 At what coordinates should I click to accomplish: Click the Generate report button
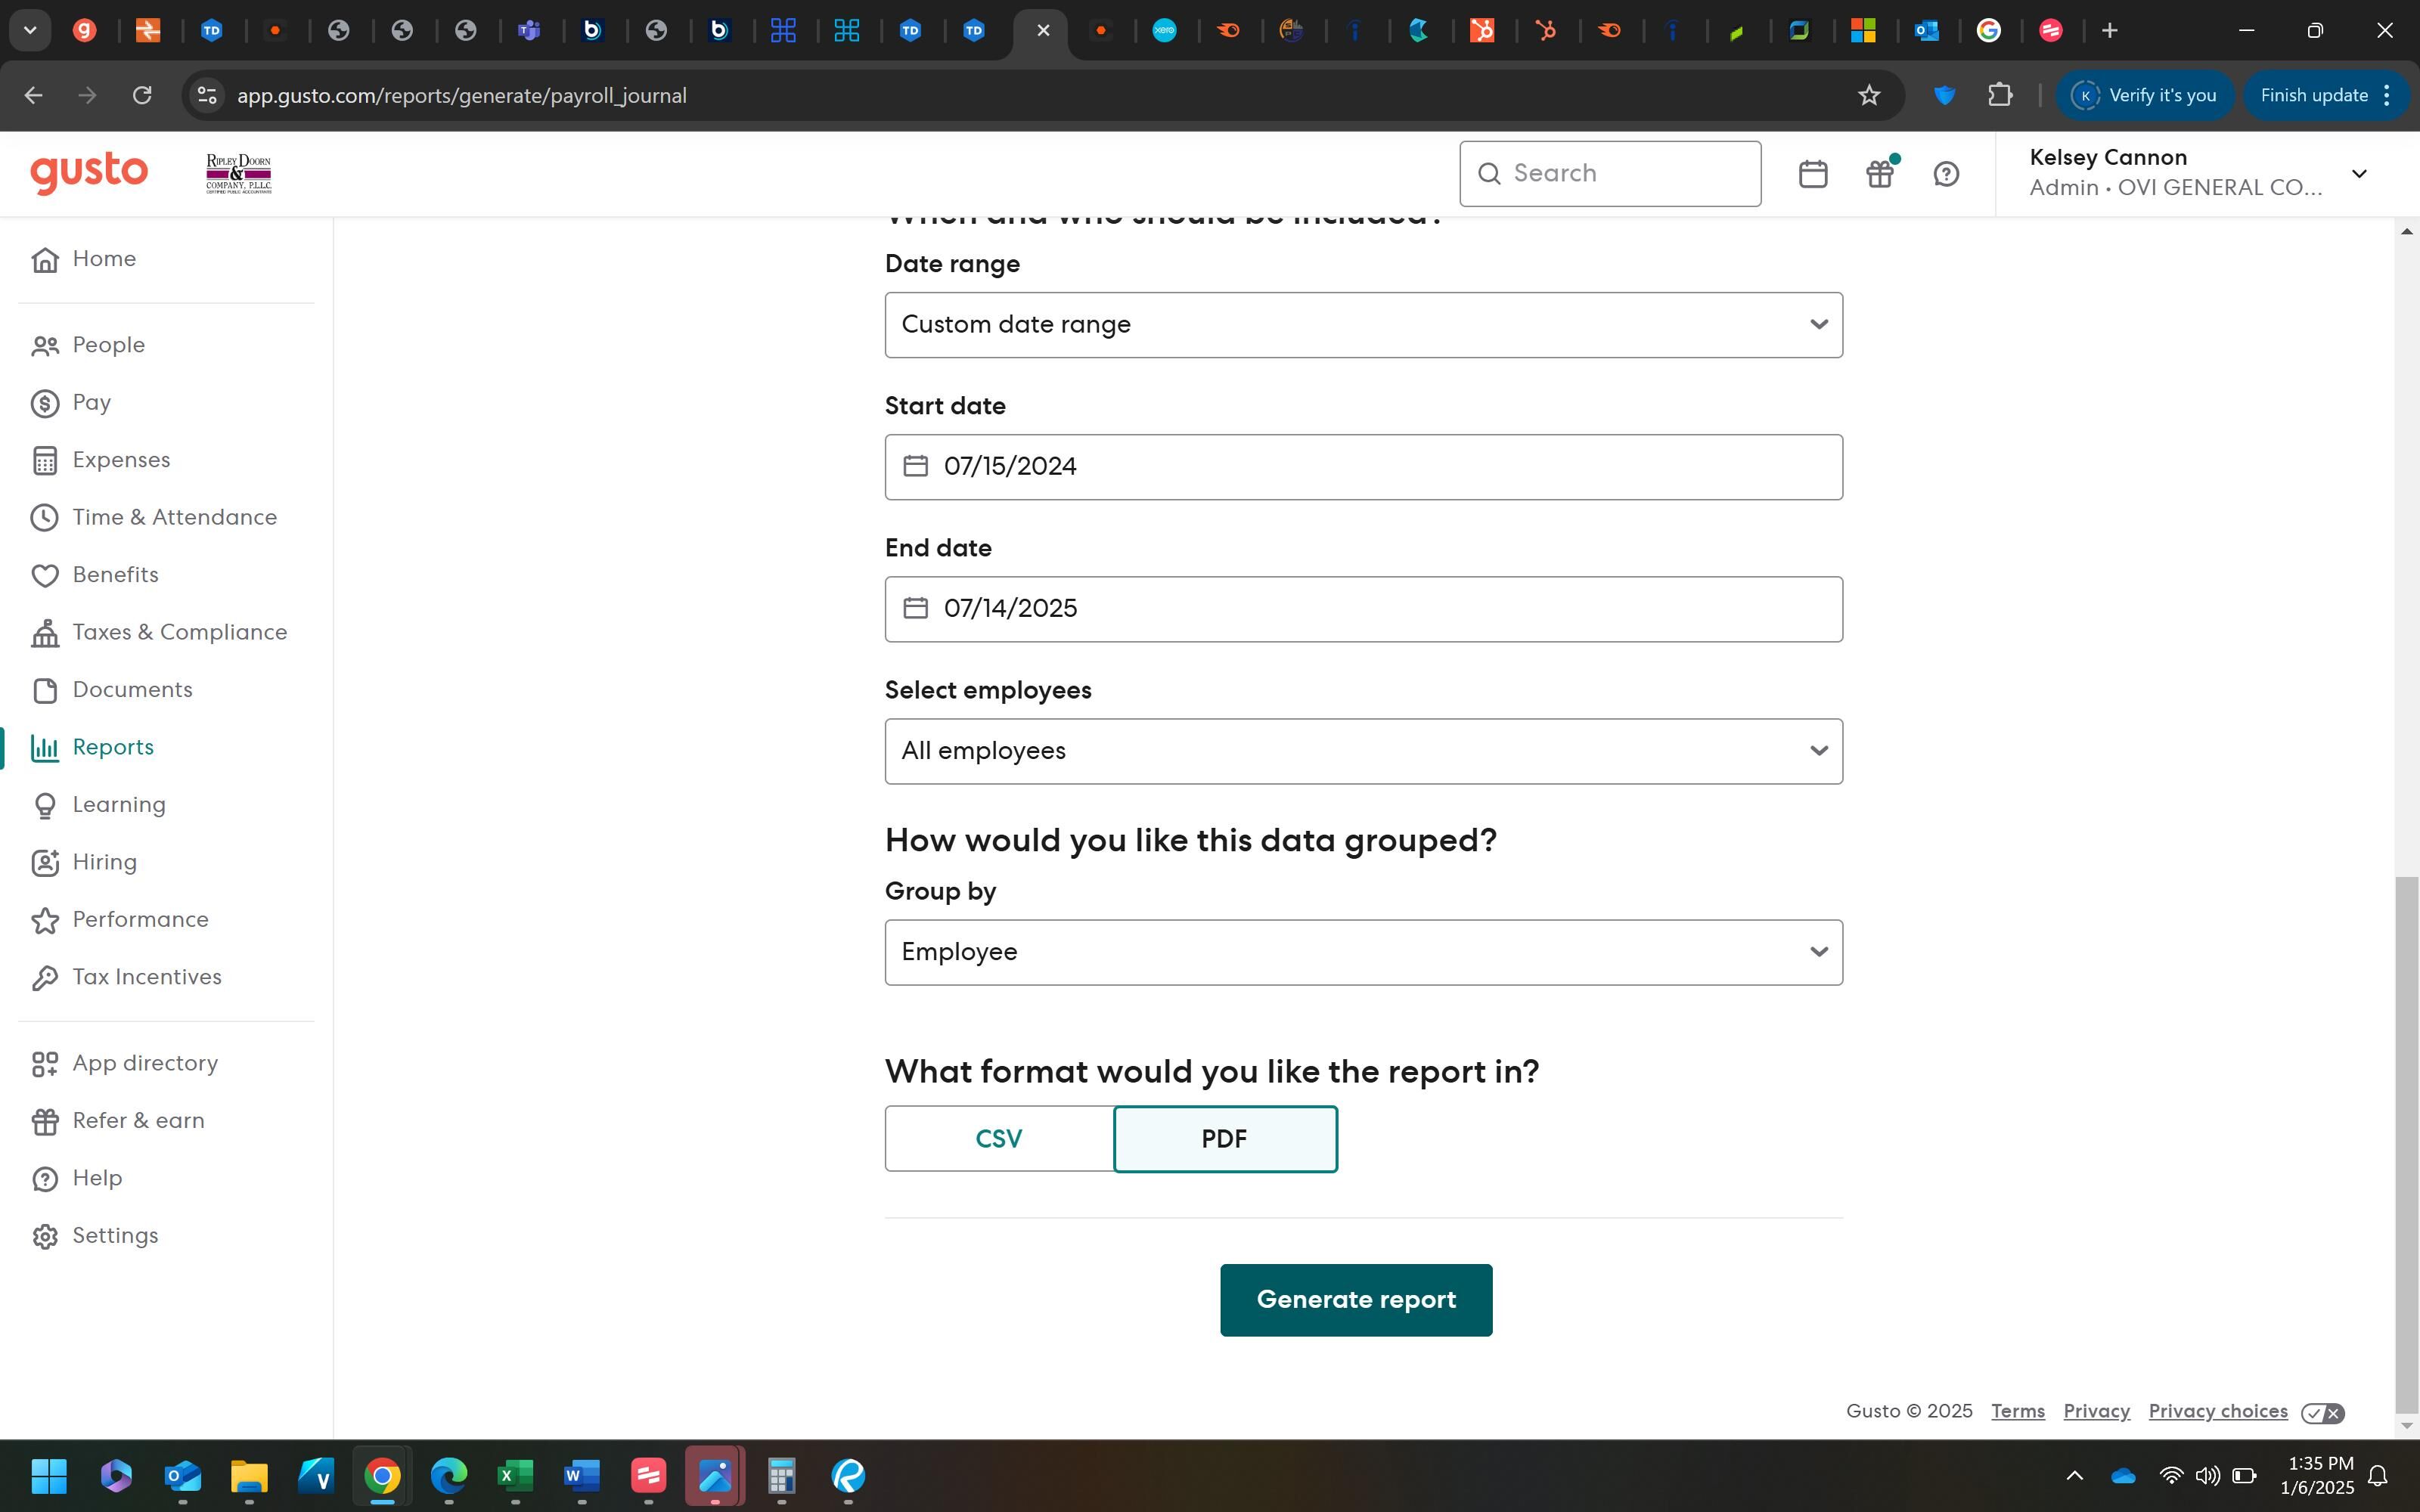coord(1355,1300)
